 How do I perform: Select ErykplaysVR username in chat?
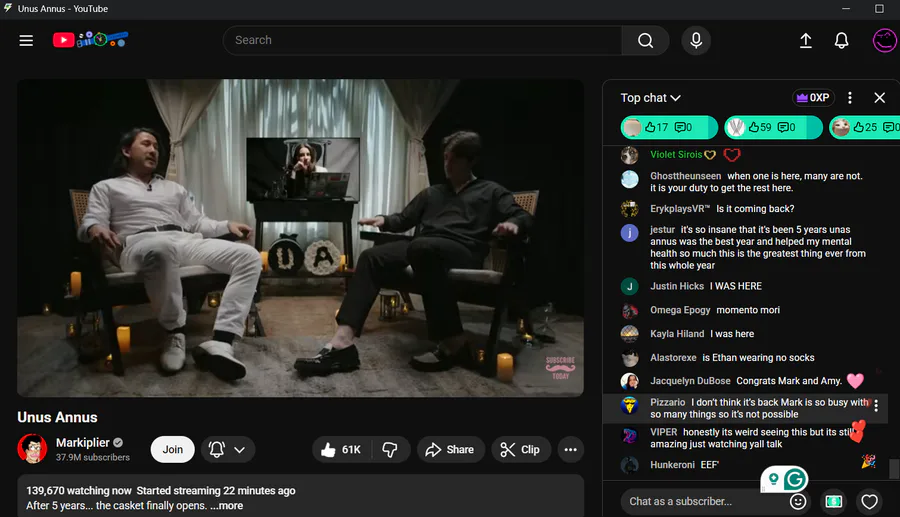point(680,209)
